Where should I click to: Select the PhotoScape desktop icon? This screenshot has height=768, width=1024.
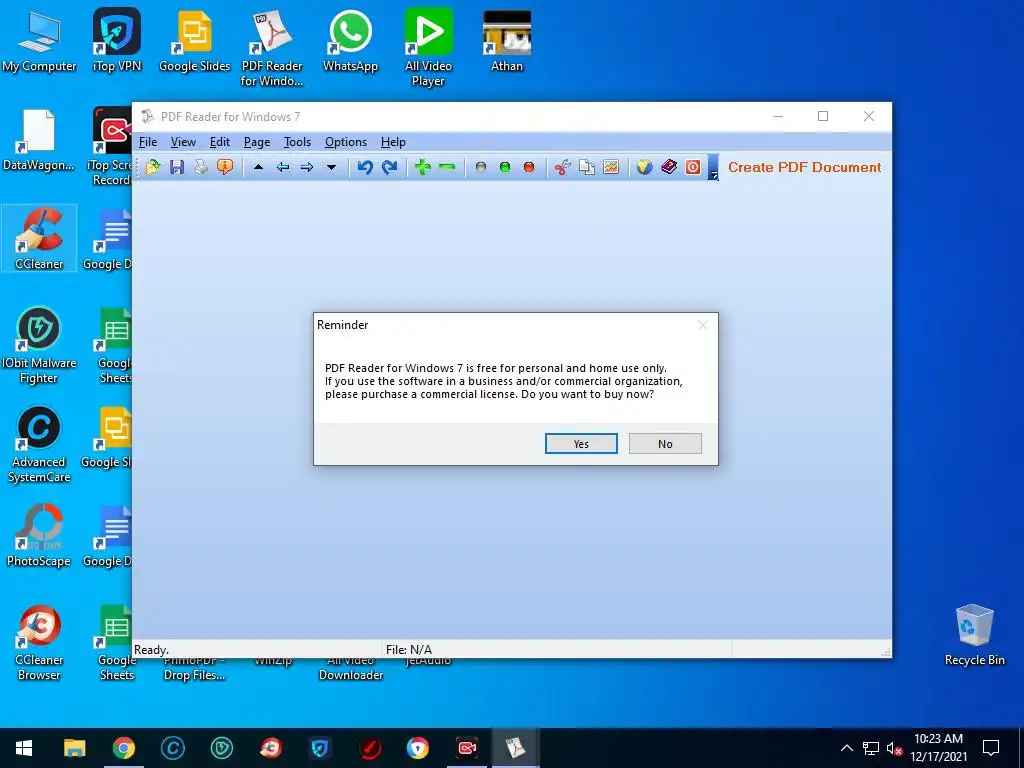pos(39,536)
